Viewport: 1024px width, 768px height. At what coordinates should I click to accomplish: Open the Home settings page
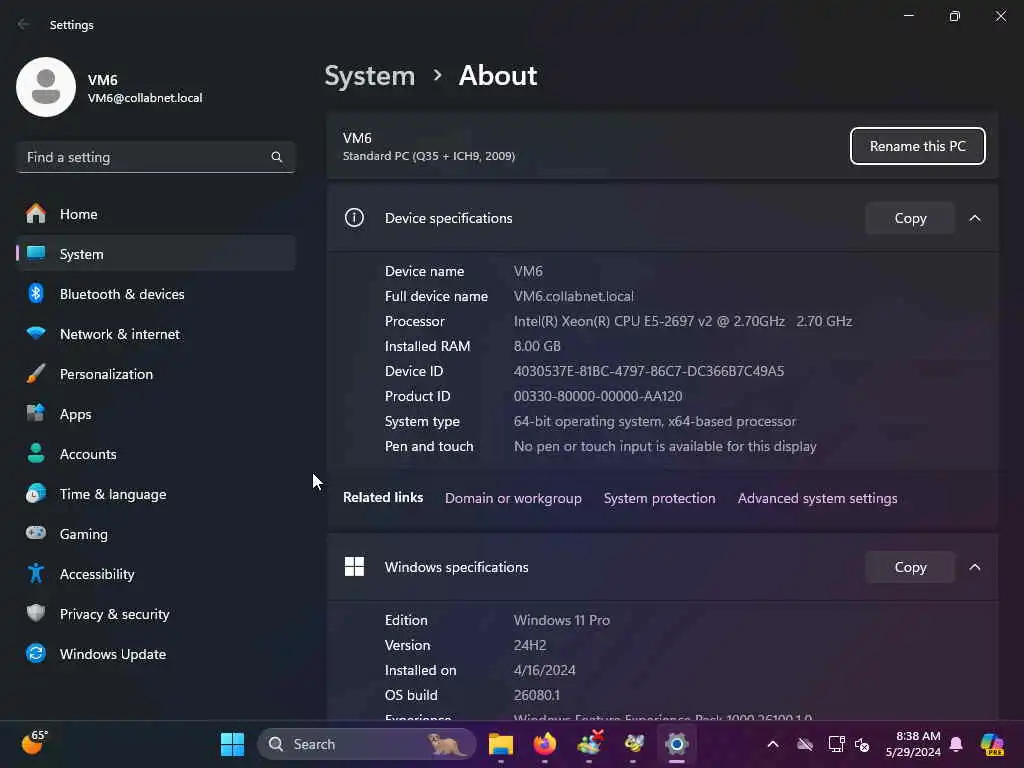(x=155, y=214)
